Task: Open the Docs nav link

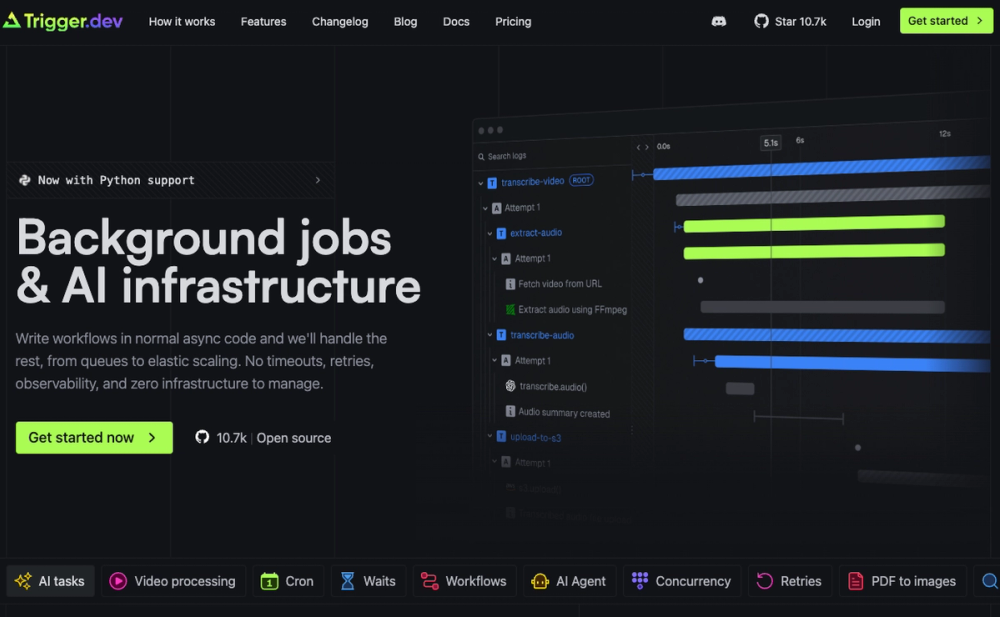Action: pos(456,22)
